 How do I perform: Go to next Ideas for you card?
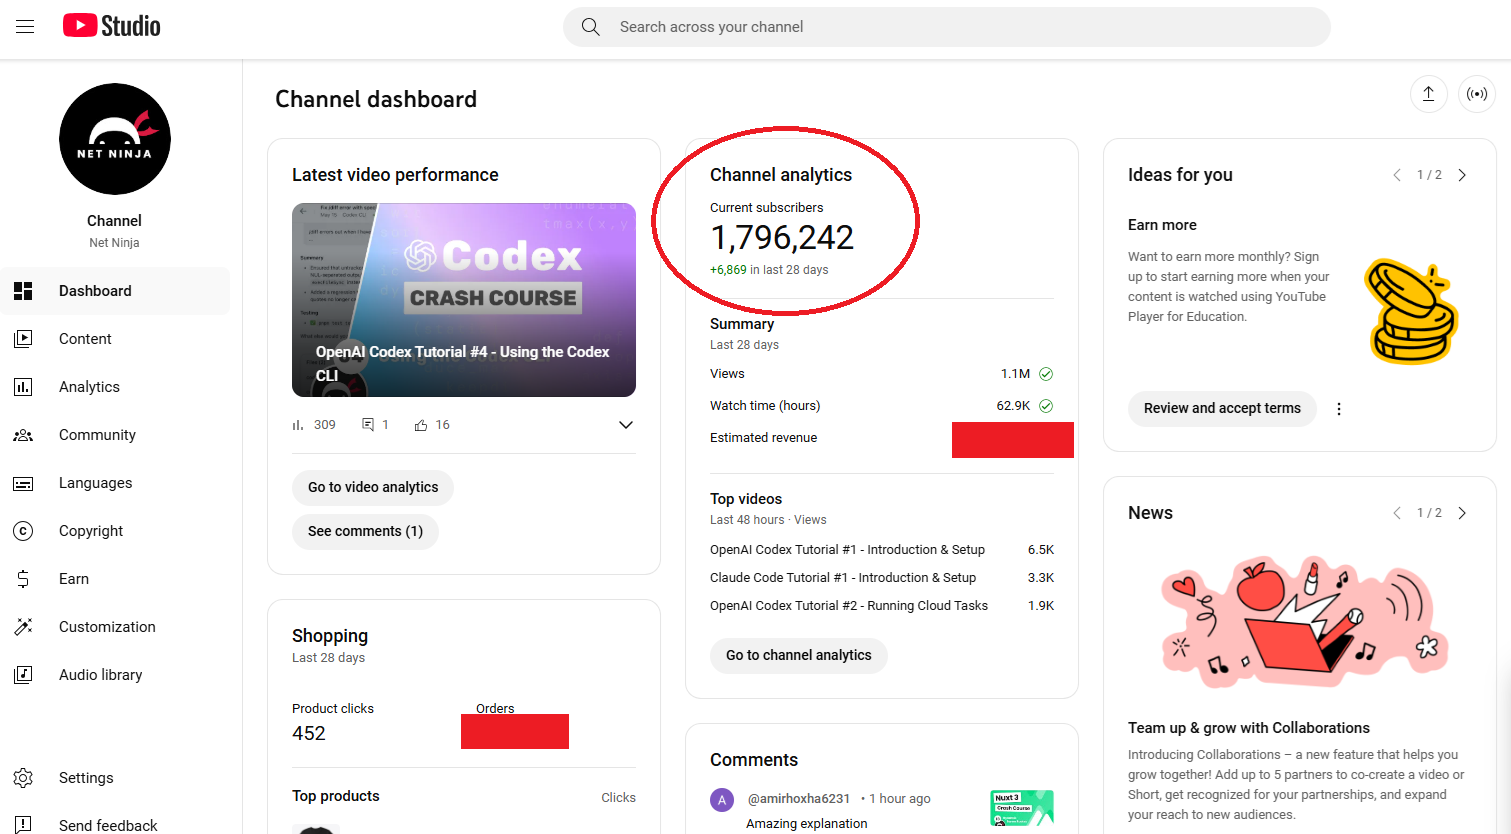pos(1462,175)
